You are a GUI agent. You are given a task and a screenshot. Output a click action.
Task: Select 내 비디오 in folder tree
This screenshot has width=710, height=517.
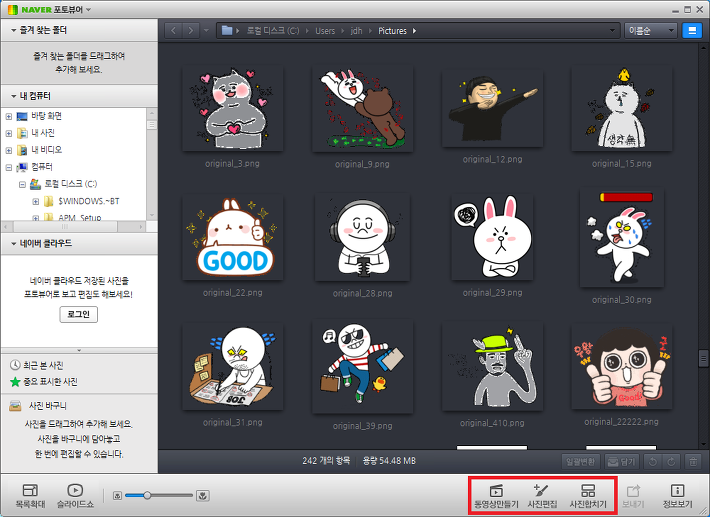[47, 149]
